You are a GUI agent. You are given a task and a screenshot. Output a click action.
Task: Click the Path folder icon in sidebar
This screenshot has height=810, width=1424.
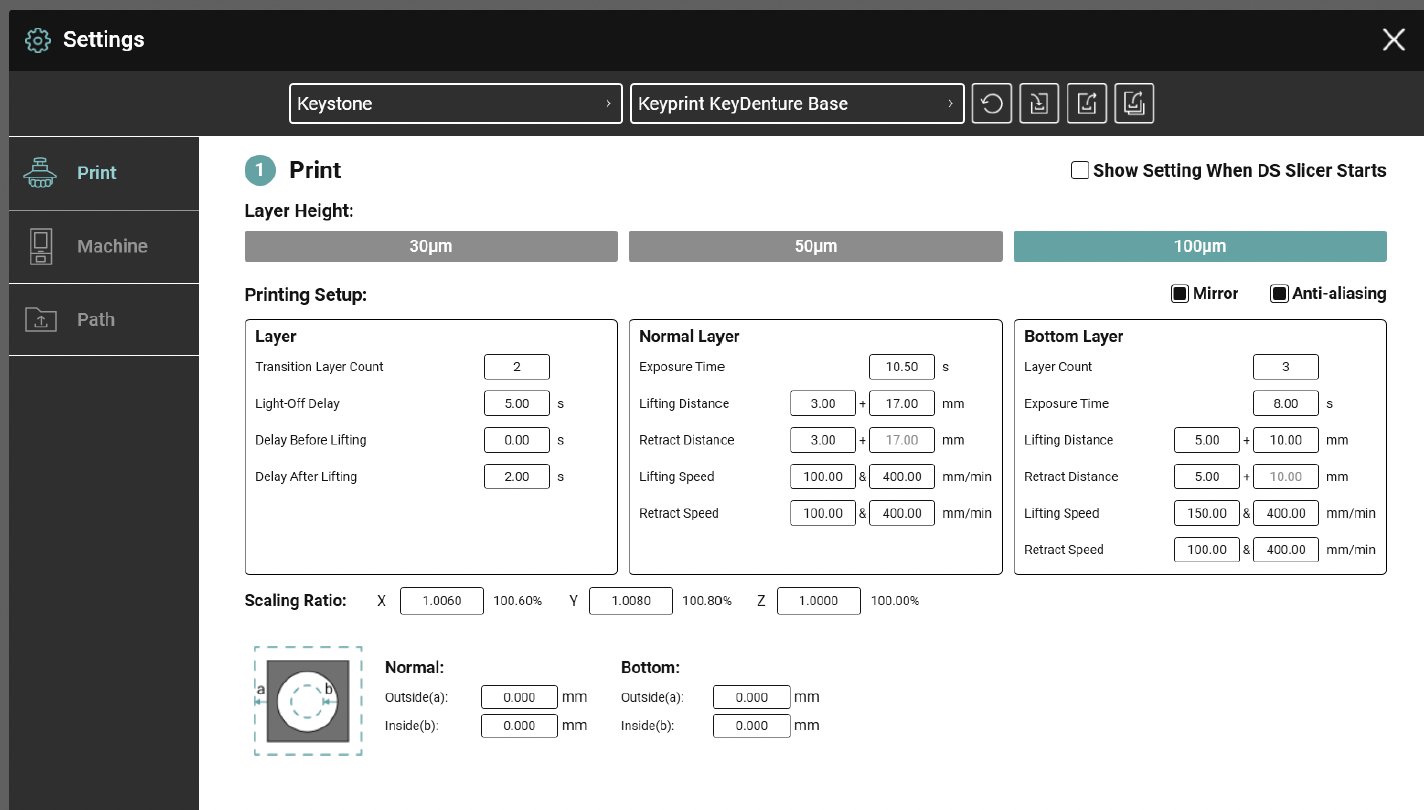click(40, 320)
